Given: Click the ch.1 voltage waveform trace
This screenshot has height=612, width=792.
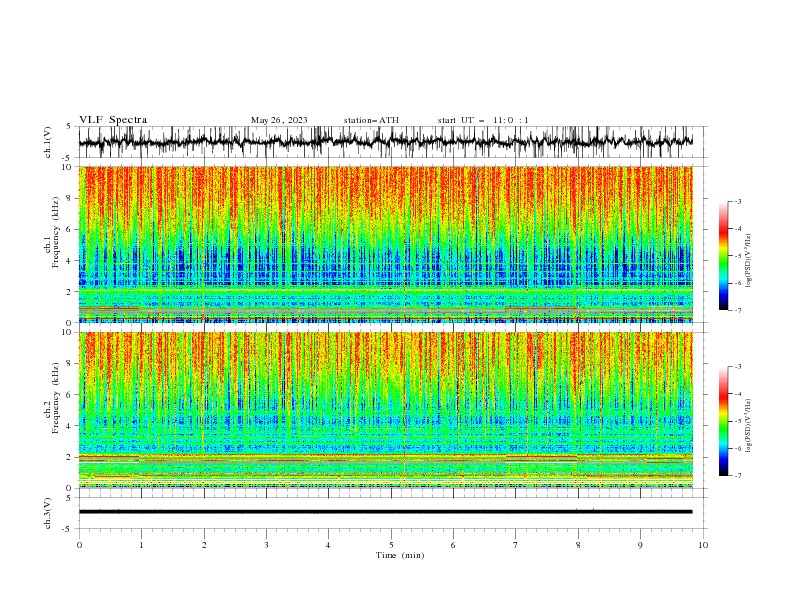Looking at the screenshot, I should (385, 142).
